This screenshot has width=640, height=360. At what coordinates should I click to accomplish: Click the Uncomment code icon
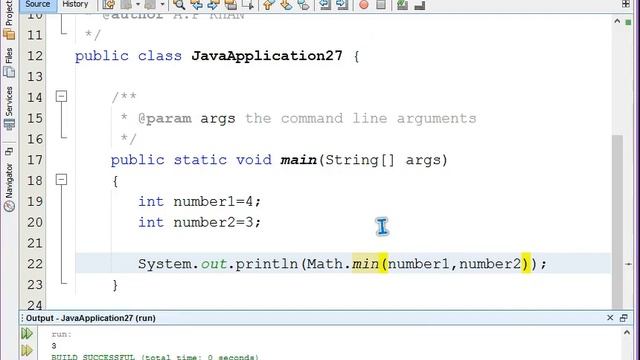point(420,4)
